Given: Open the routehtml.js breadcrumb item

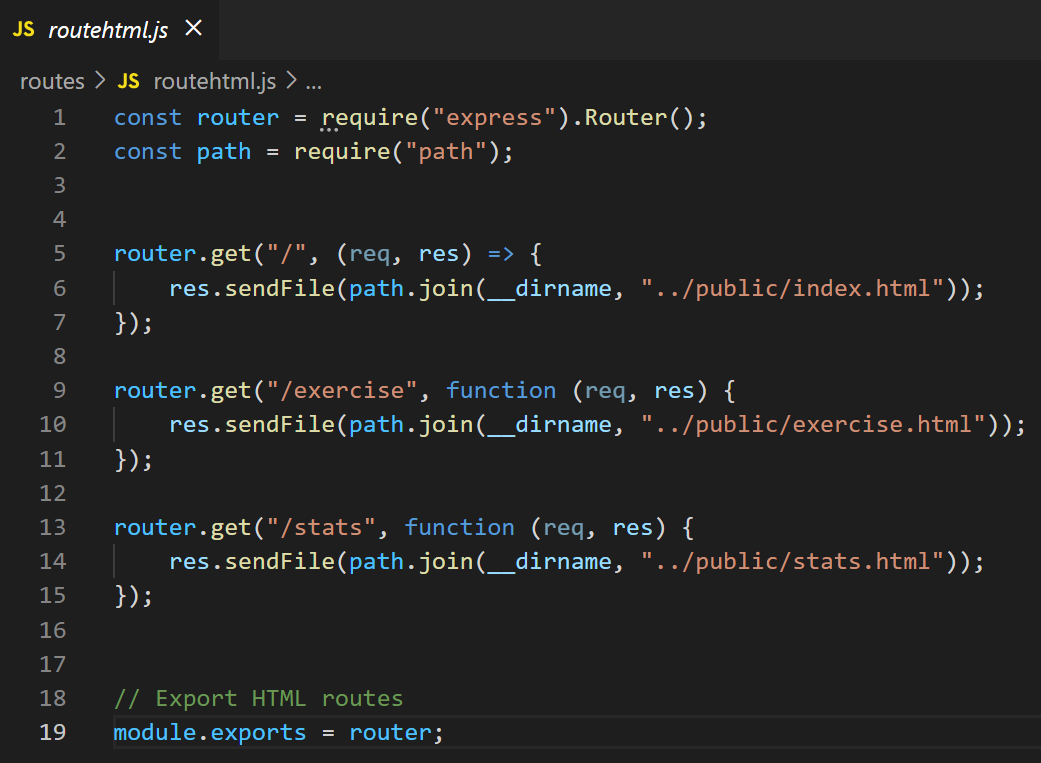Looking at the screenshot, I should [214, 81].
